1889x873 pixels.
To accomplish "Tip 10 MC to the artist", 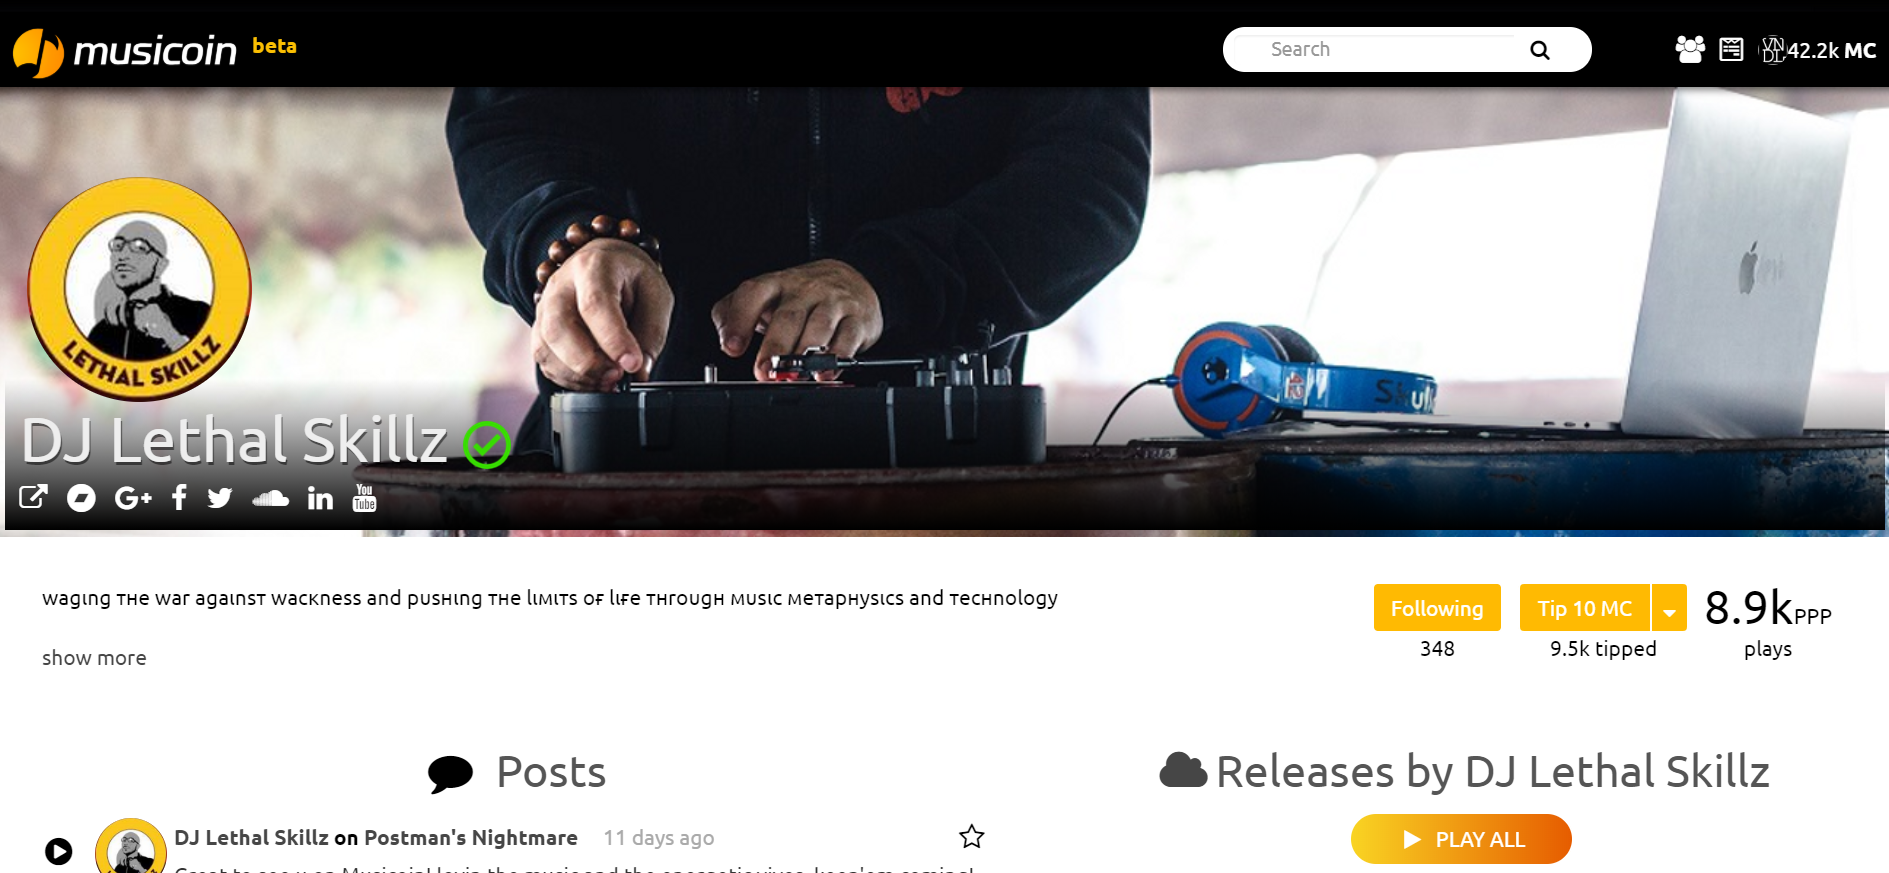I will pyautogui.click(x=1585, y=608).
